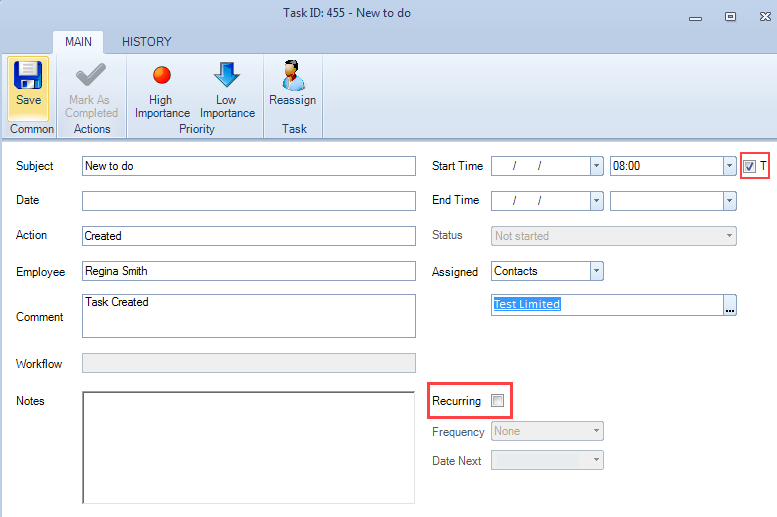Open the Date Next dropdown

point(597,460)
